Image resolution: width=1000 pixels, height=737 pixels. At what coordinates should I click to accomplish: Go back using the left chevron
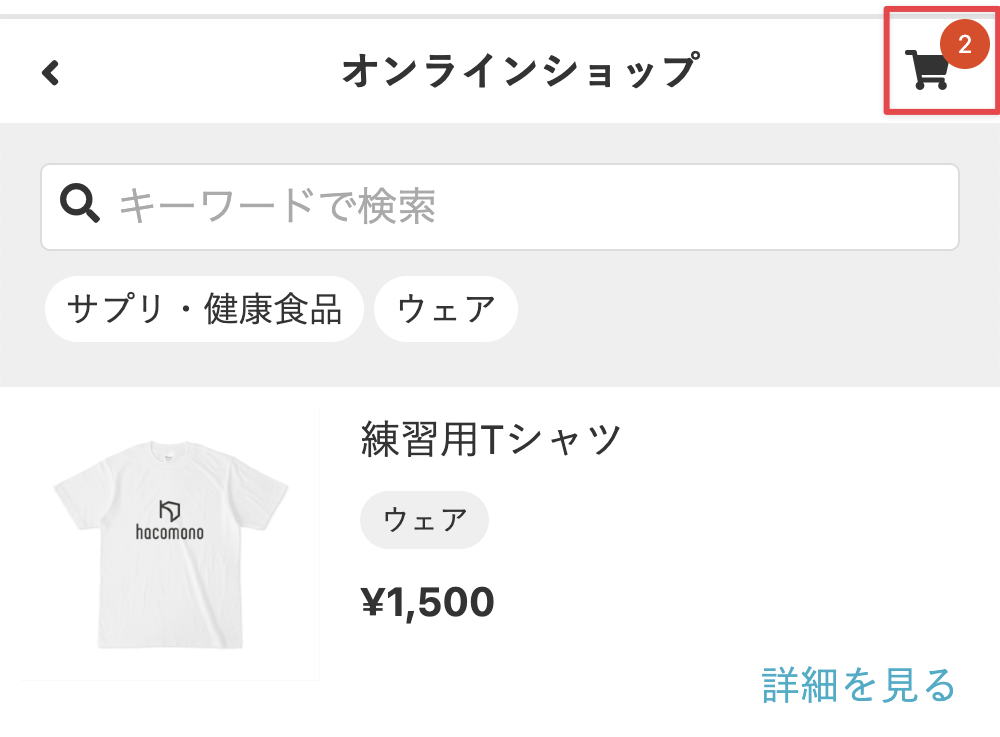coord(51,72)
